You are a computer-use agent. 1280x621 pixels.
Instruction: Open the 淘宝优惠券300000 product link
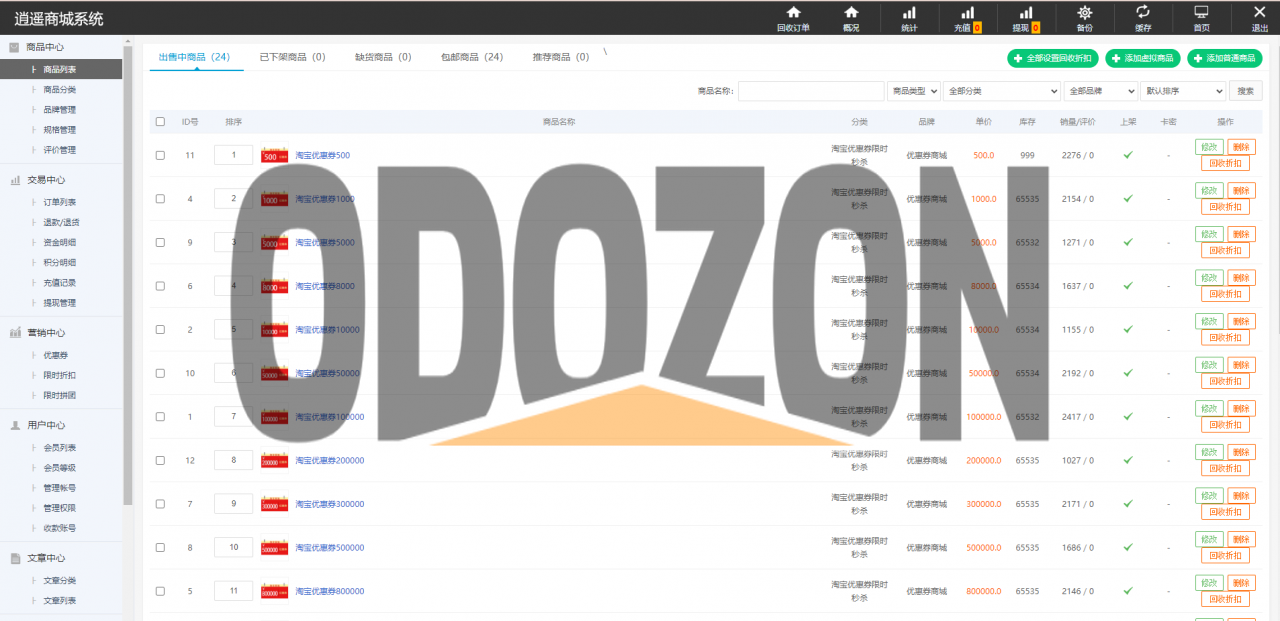coord(330,504)
